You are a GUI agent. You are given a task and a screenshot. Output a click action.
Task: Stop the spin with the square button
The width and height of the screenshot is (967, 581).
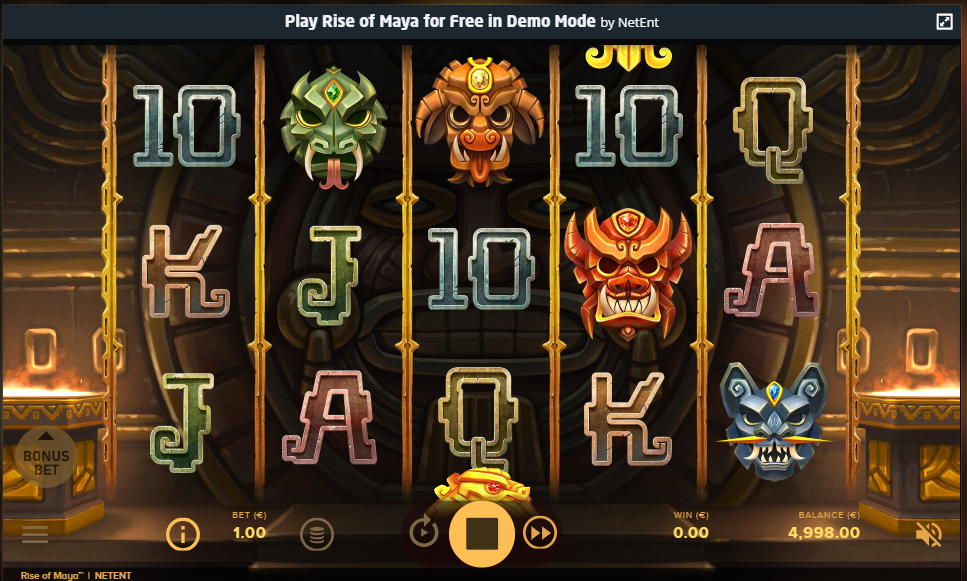[x=482, y=534]
